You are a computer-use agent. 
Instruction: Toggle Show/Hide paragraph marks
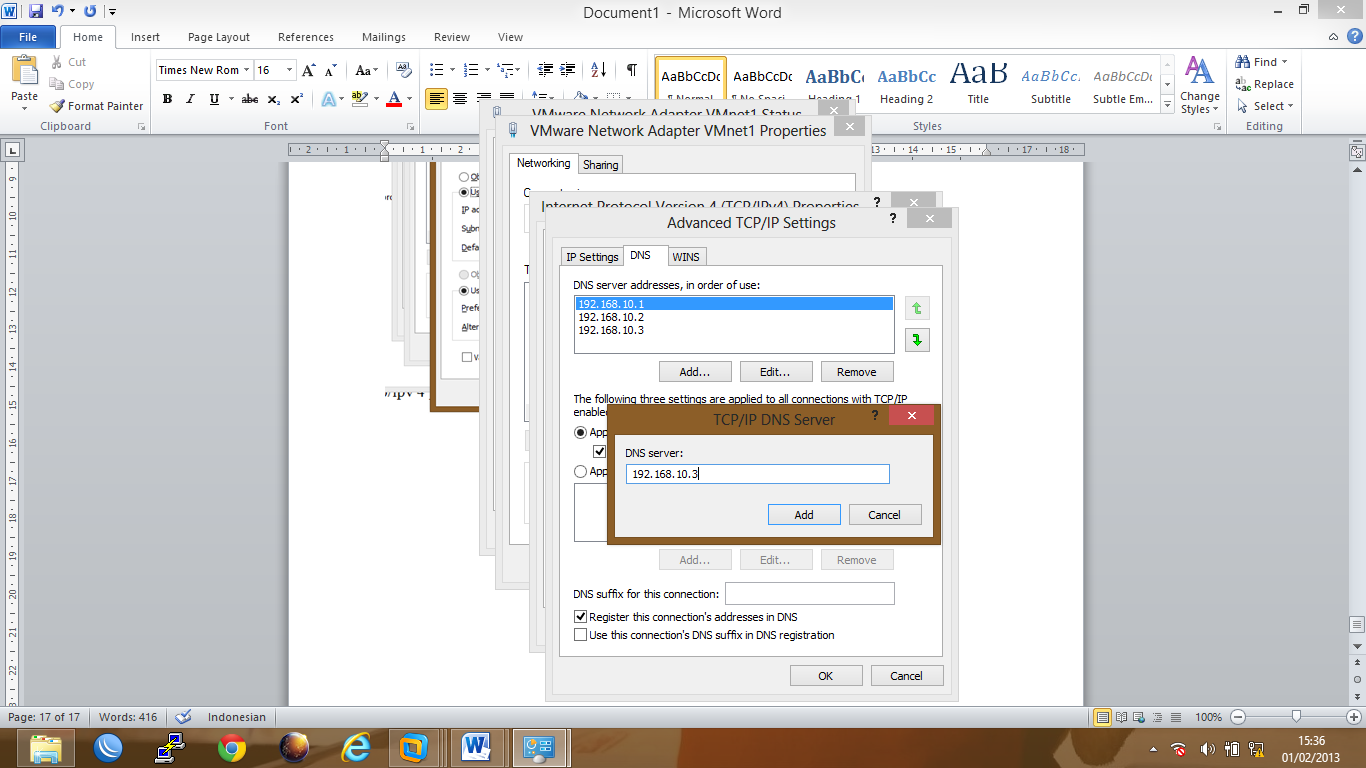point(631,70)
